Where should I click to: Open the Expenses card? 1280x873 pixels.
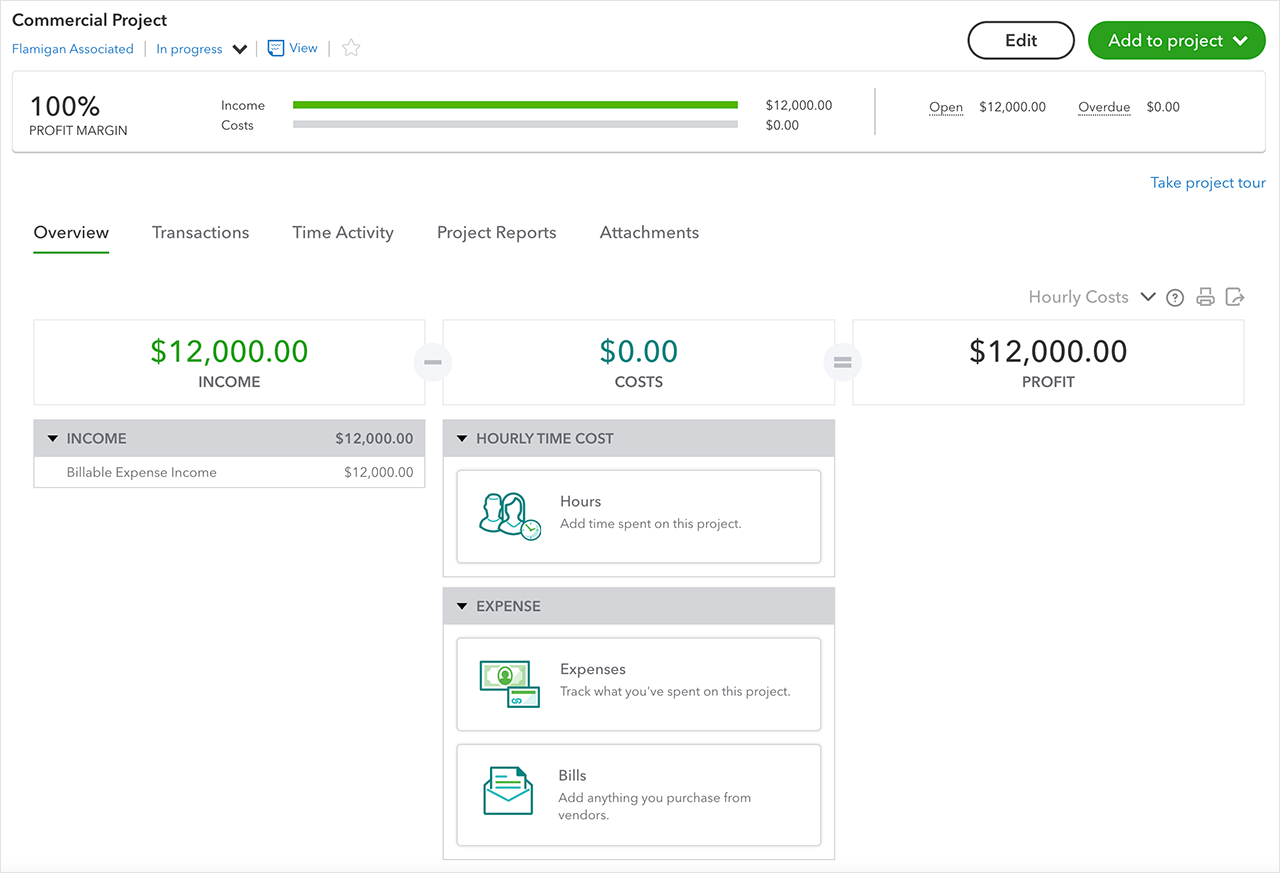(x=639, y=685)
